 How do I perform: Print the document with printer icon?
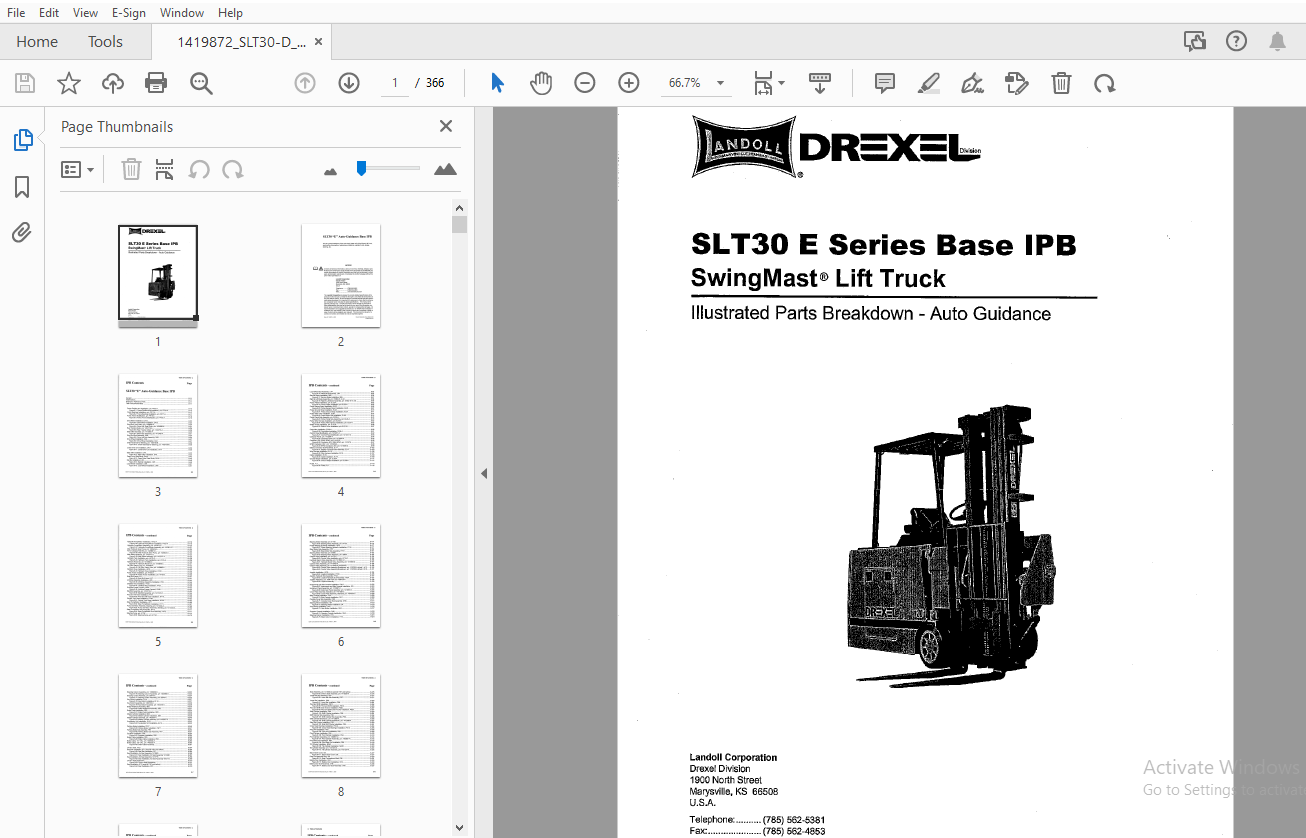click(157, 83)
